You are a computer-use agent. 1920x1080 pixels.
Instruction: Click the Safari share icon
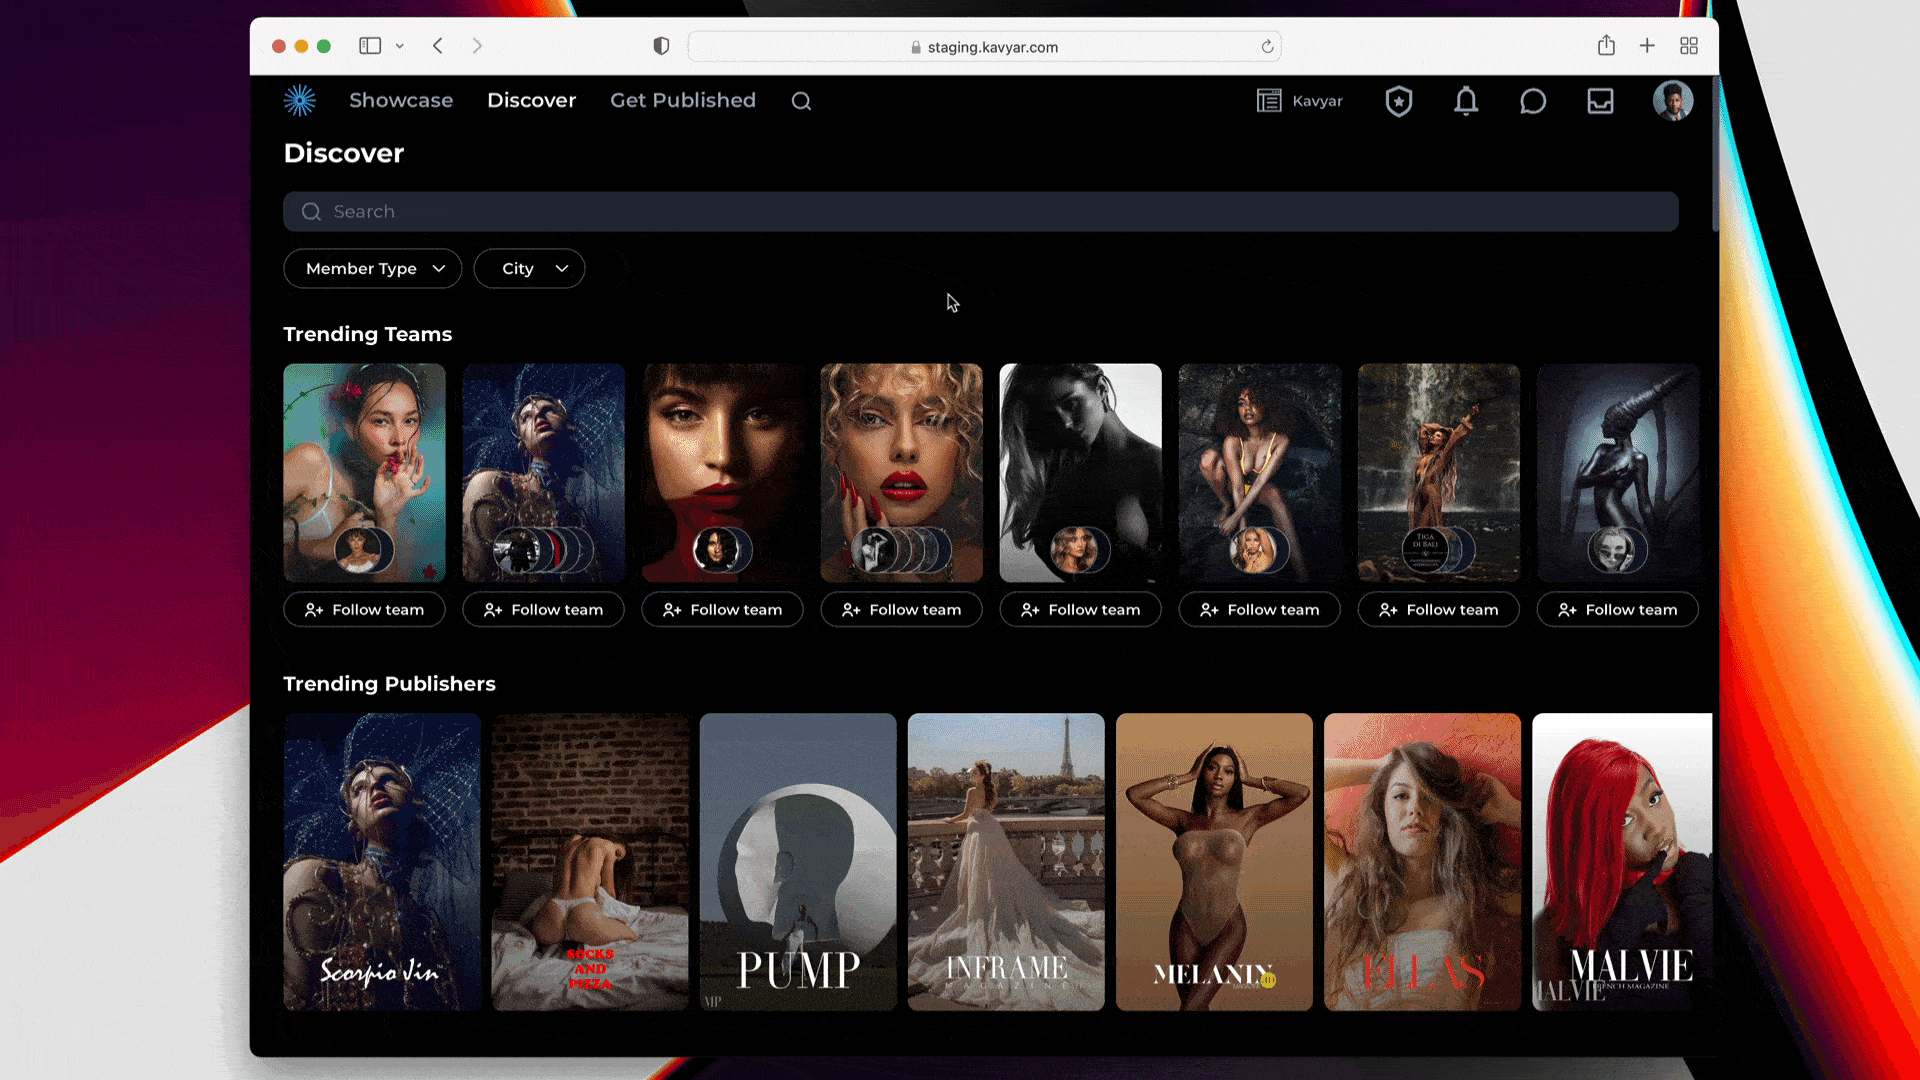[1606, 45]
